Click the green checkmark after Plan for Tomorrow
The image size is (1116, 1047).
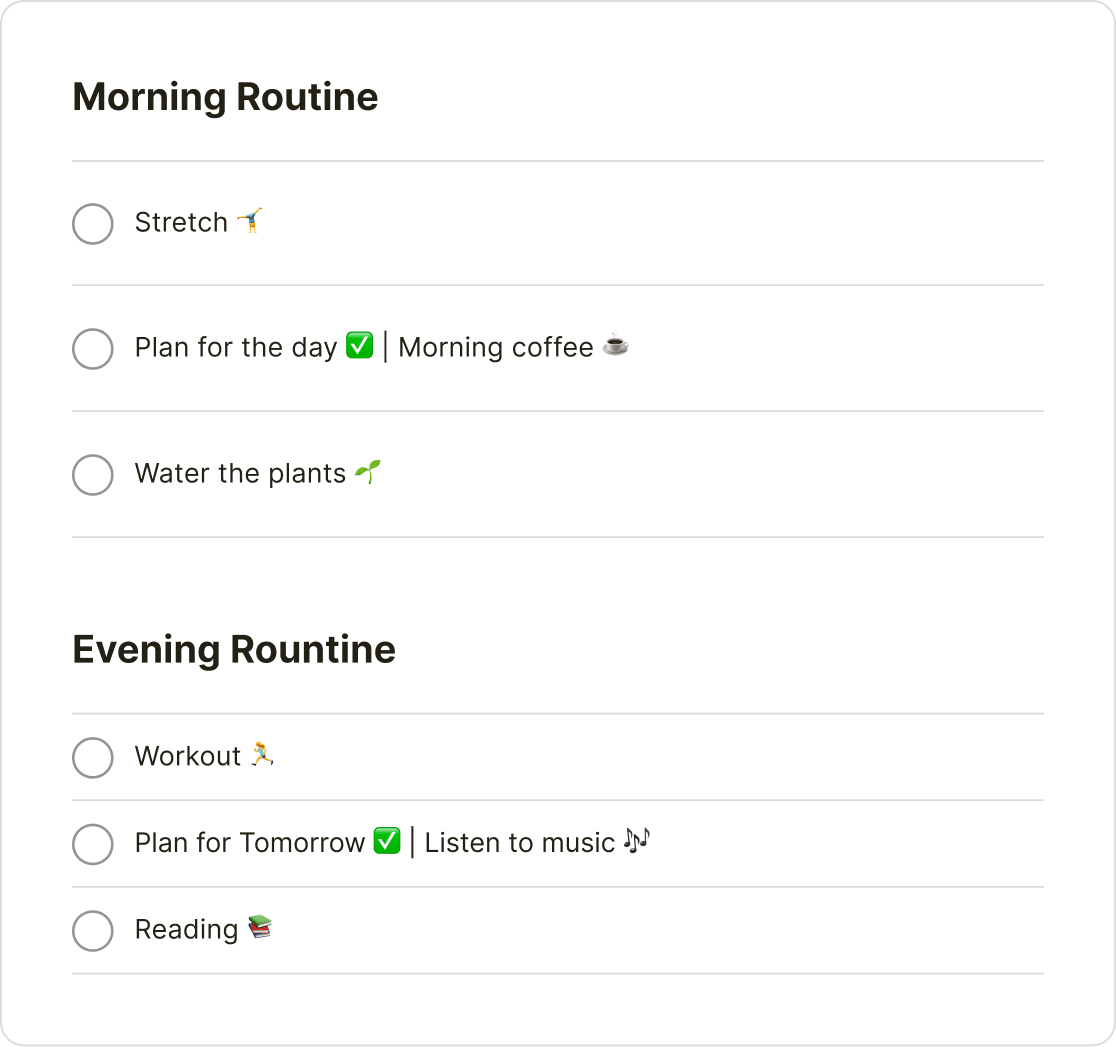(x=388, y=841)
